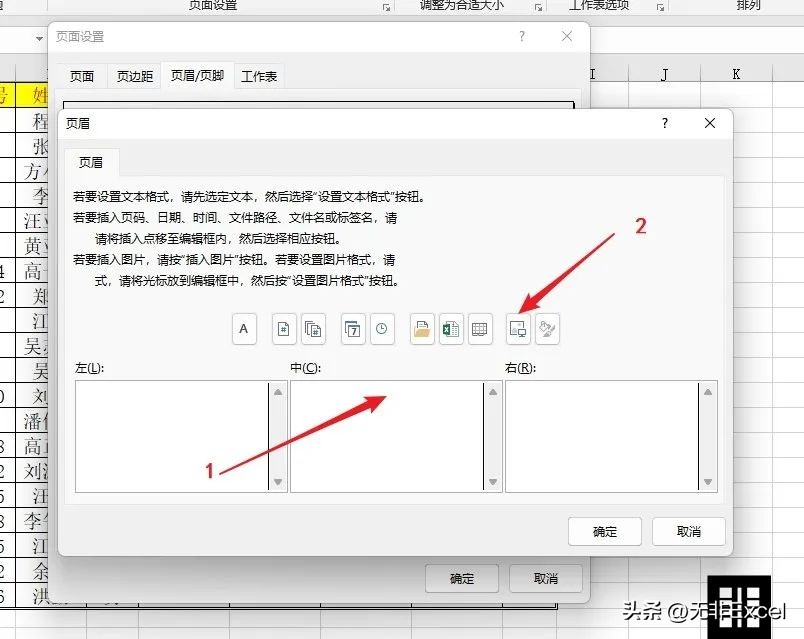Insert page number icon in header dialog

point(284,329)
